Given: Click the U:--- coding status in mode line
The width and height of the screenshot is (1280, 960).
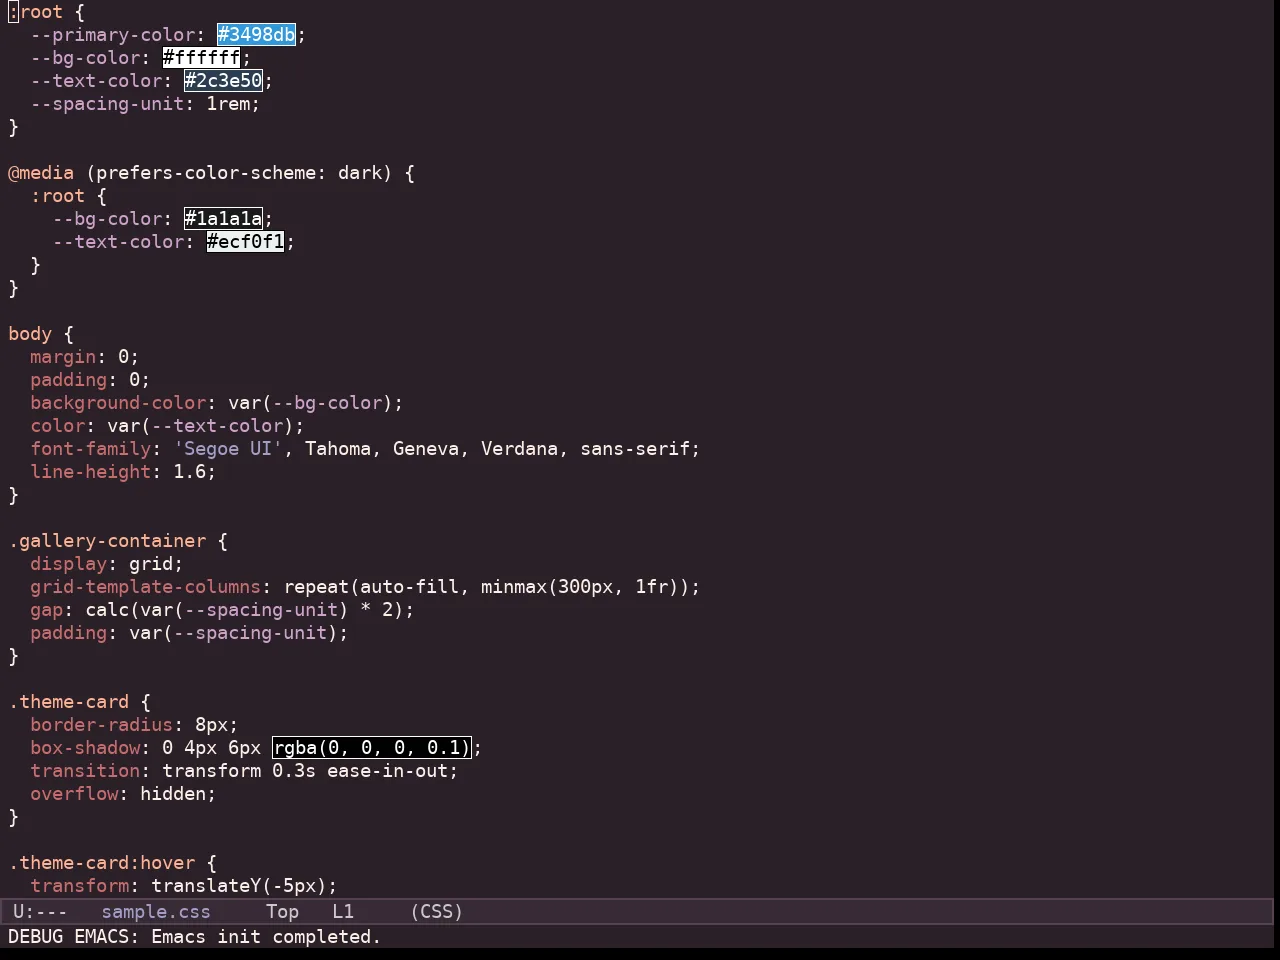Looking at the screenshot, I should click(40, 912).
